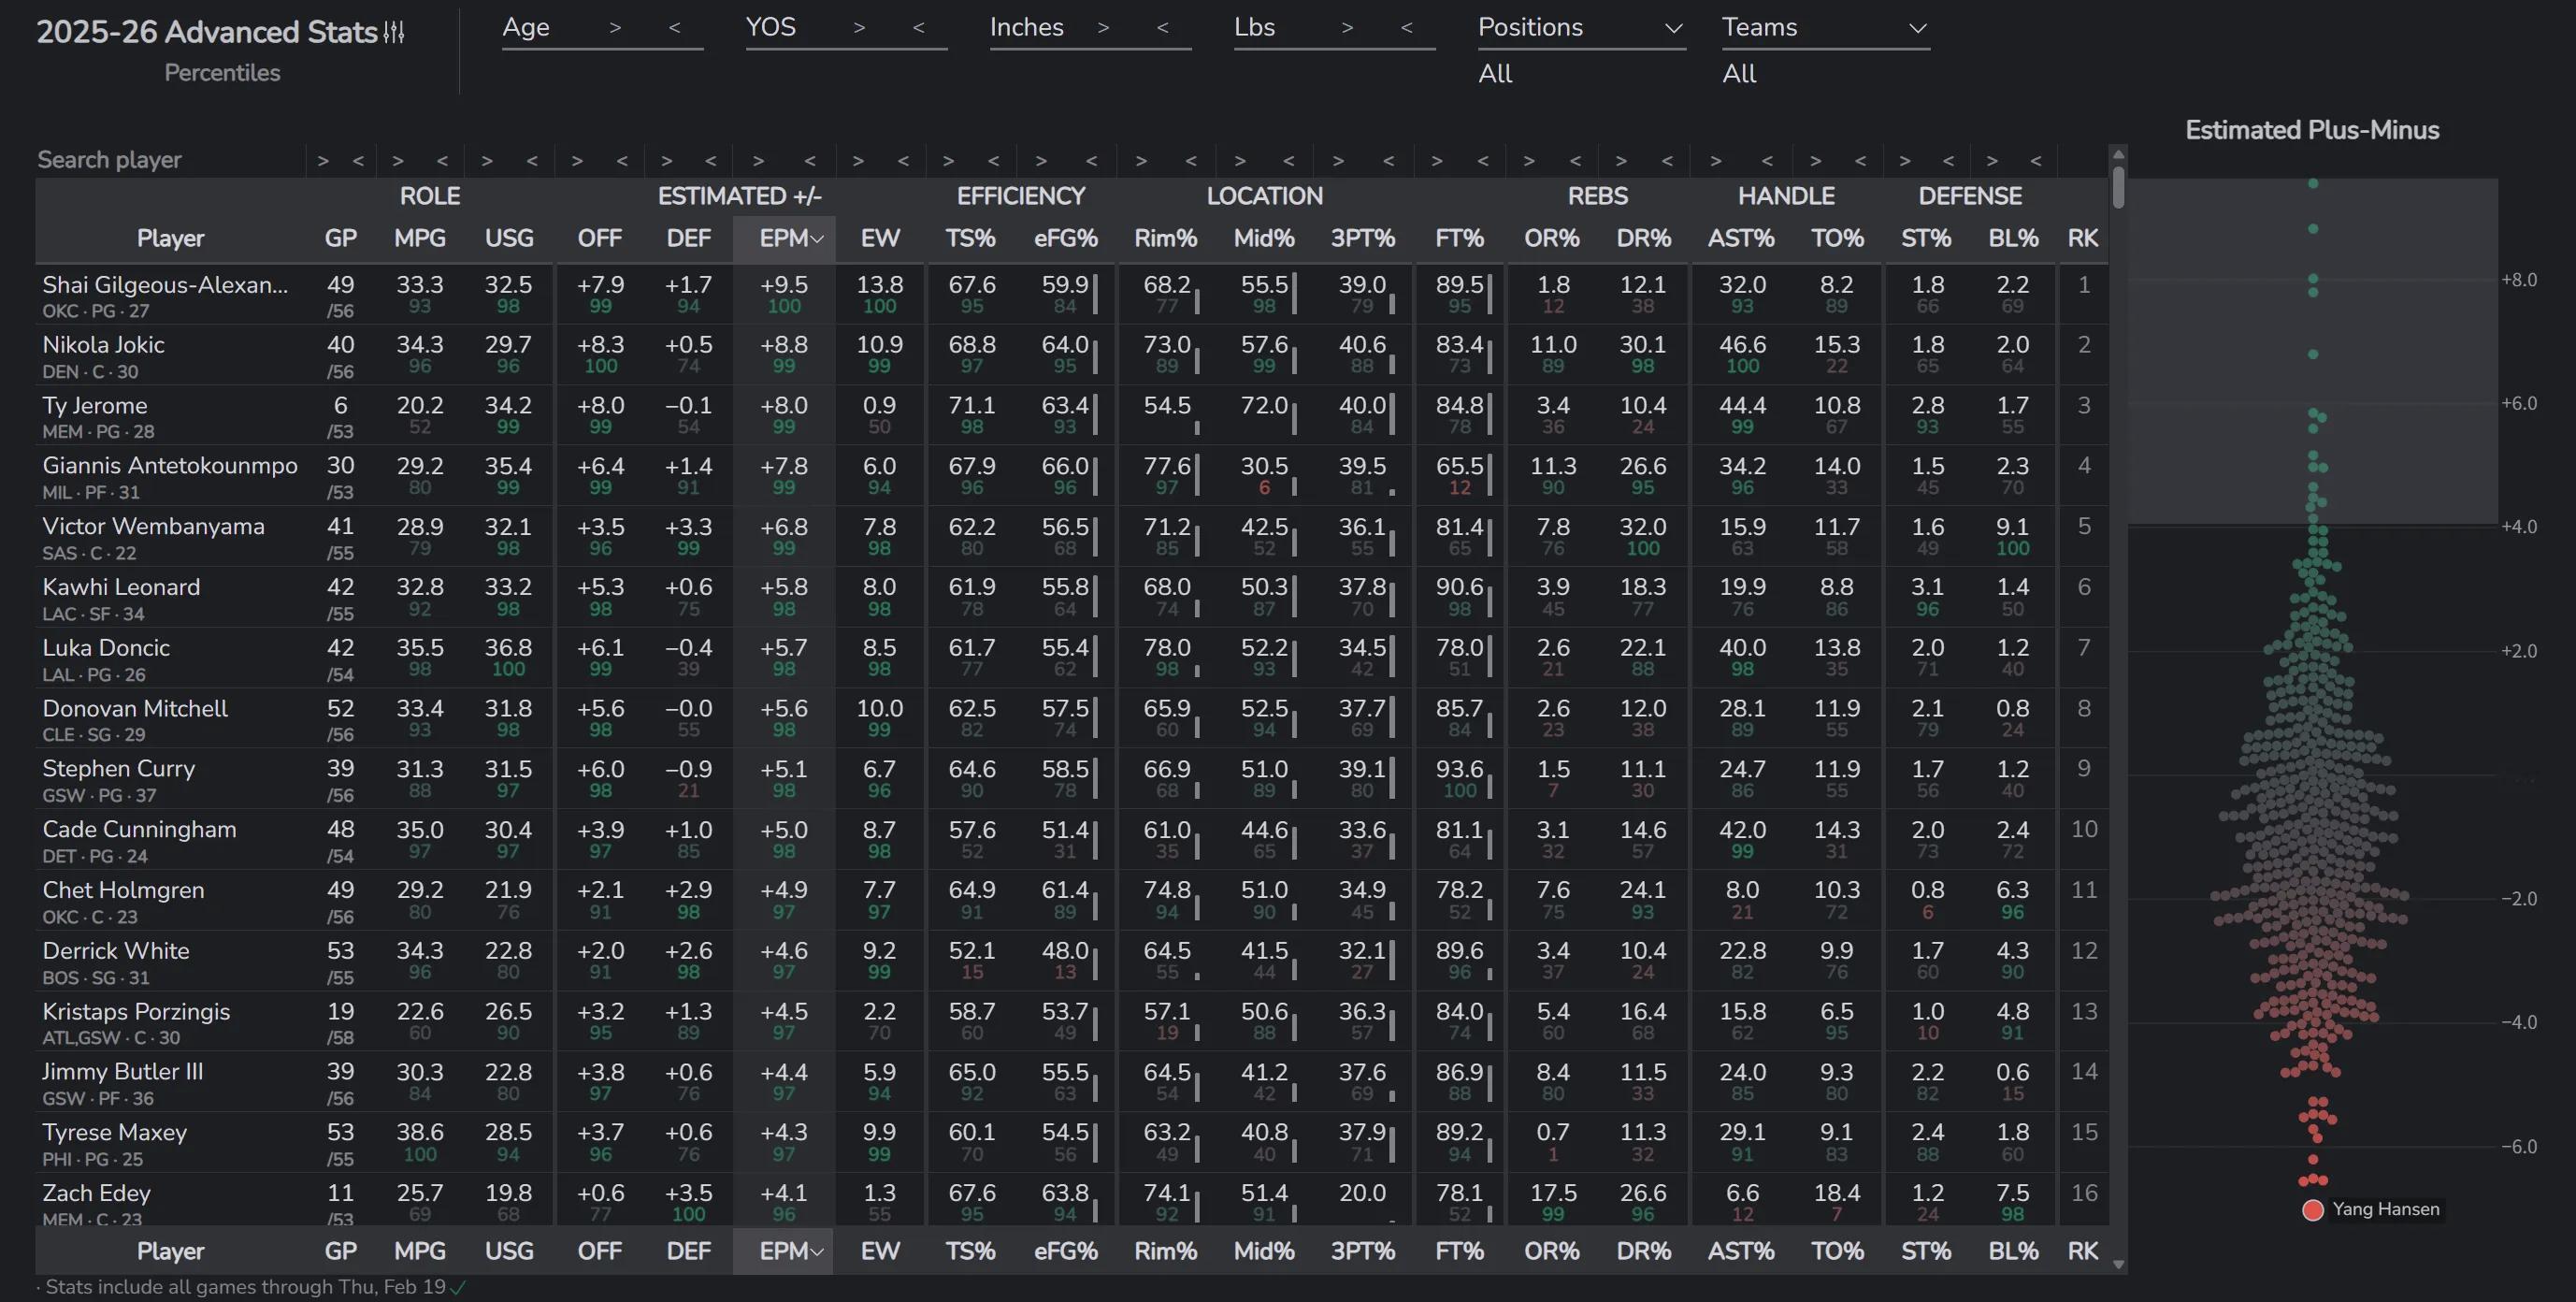This screenshot has height=1302, width=2576.
Task: Sort table by AST% column header
Action: [1740, 239]
